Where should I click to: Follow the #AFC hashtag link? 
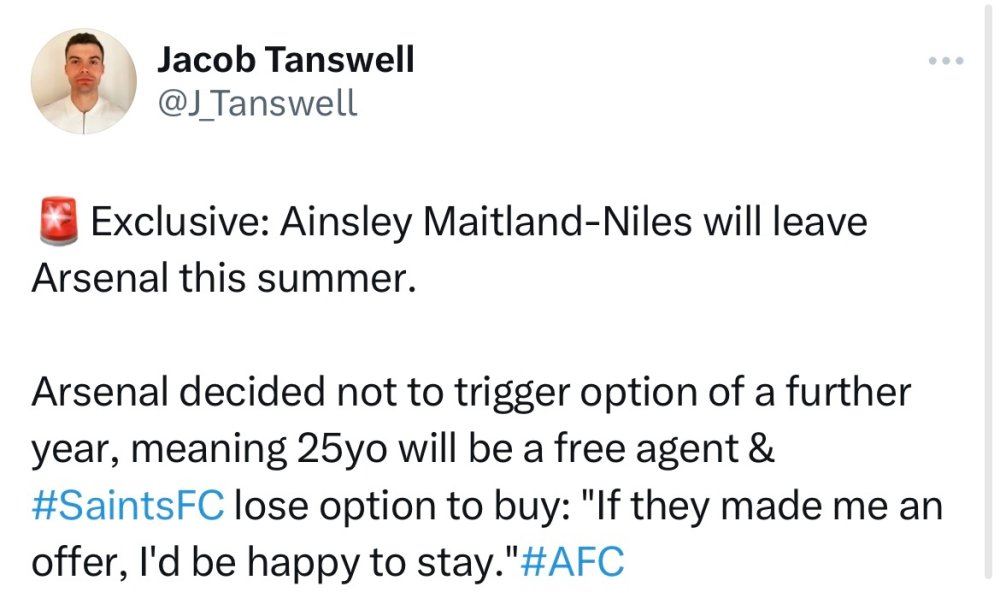[x=573, y=559]
